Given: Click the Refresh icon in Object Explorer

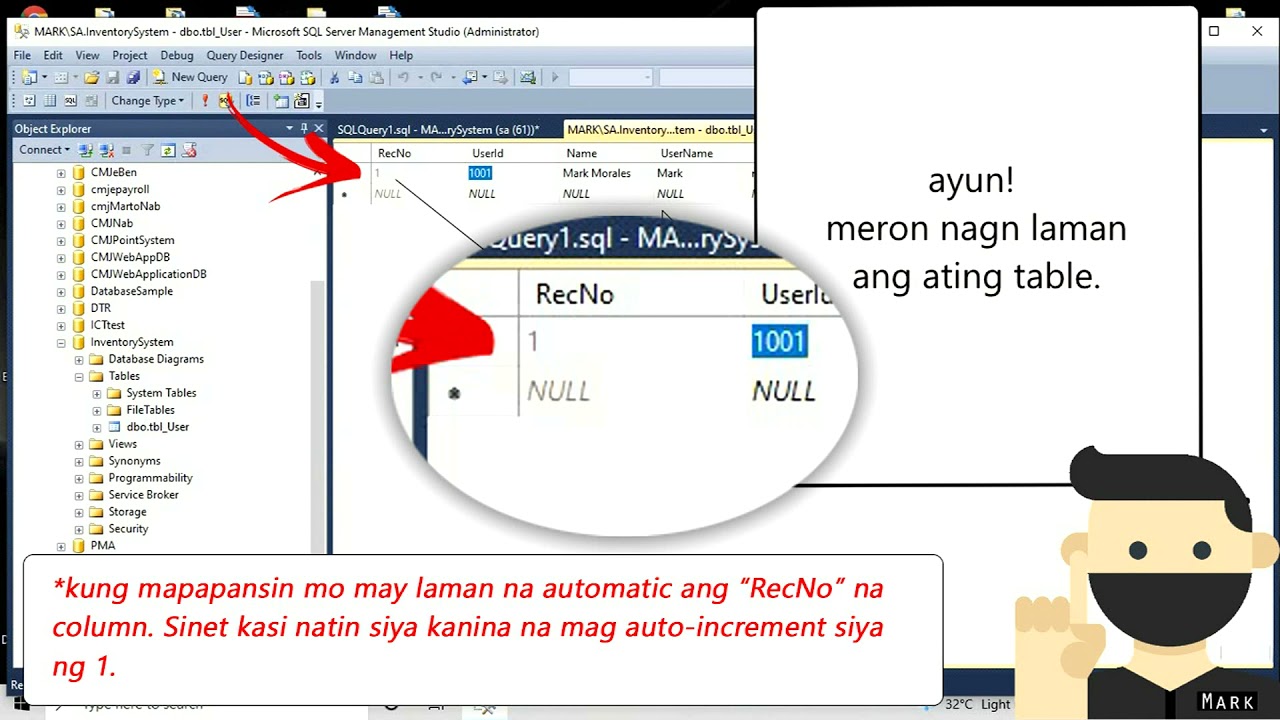Looking at the screenshot, I should point(168,150).
